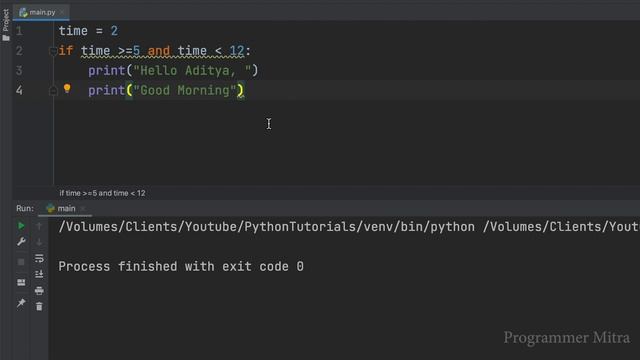Click the "Good Morning" string
The height and width of the screenshot is (360, 640).
(184, 90)
